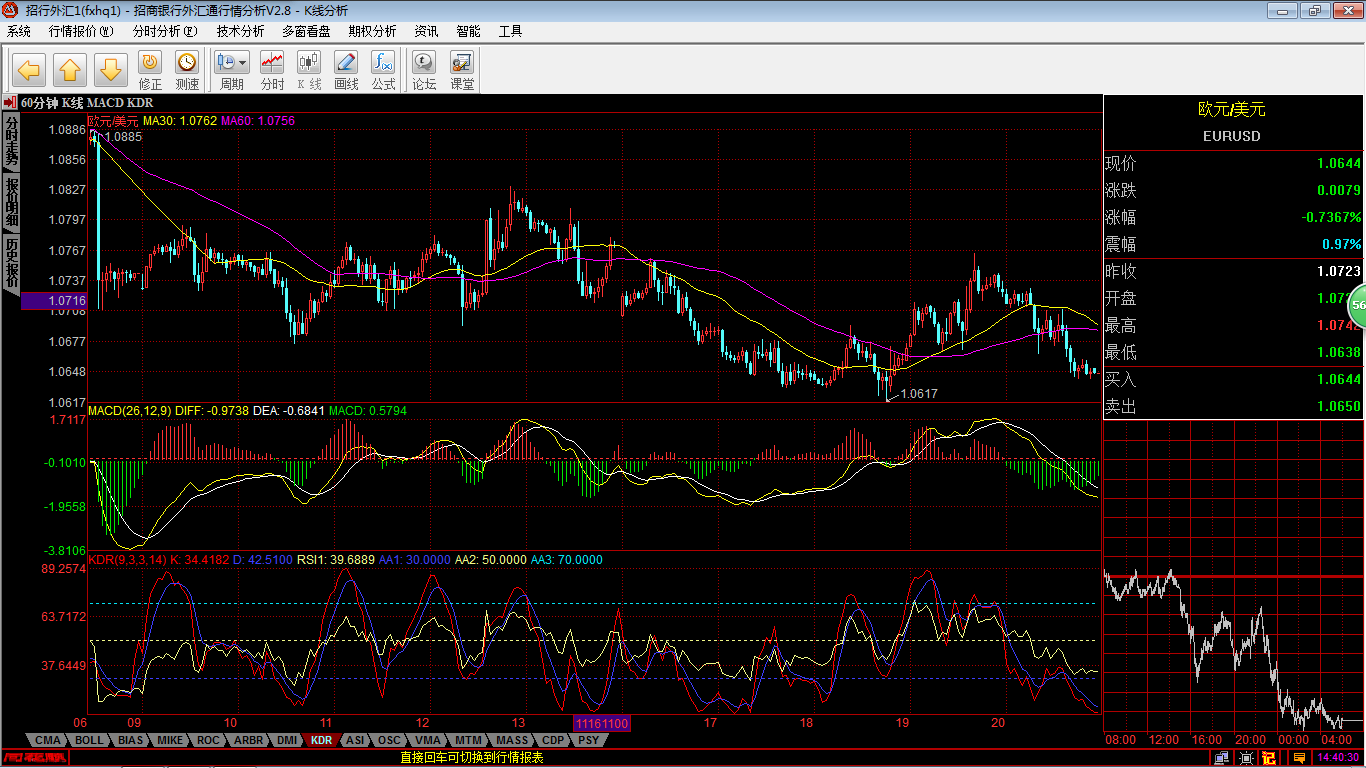Select the 分时 time-share chart icon
This screenshot has width=1366, height=768.
click(x=272, y=64)
